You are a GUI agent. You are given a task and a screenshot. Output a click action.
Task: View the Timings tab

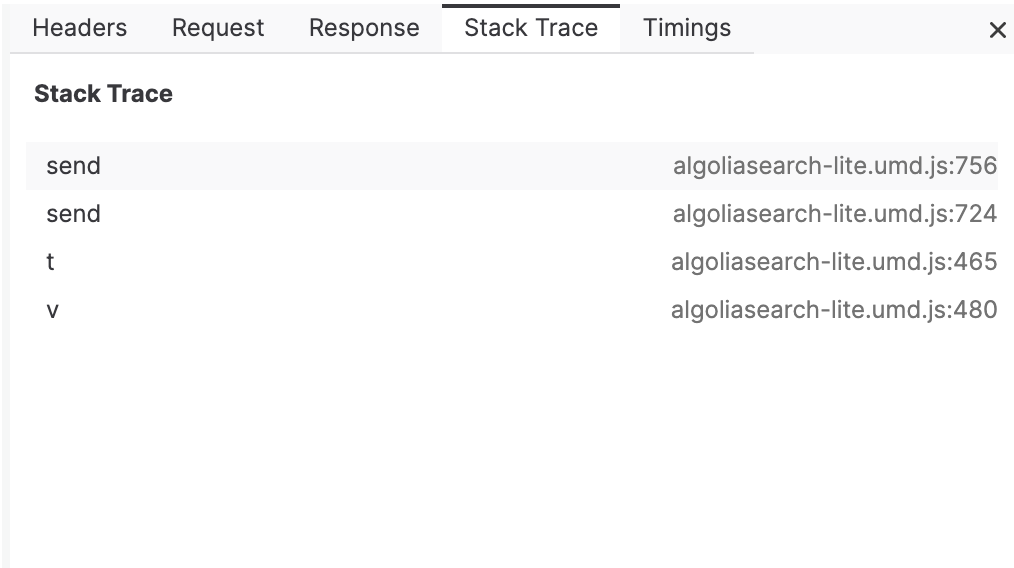[x=687, y=28]
